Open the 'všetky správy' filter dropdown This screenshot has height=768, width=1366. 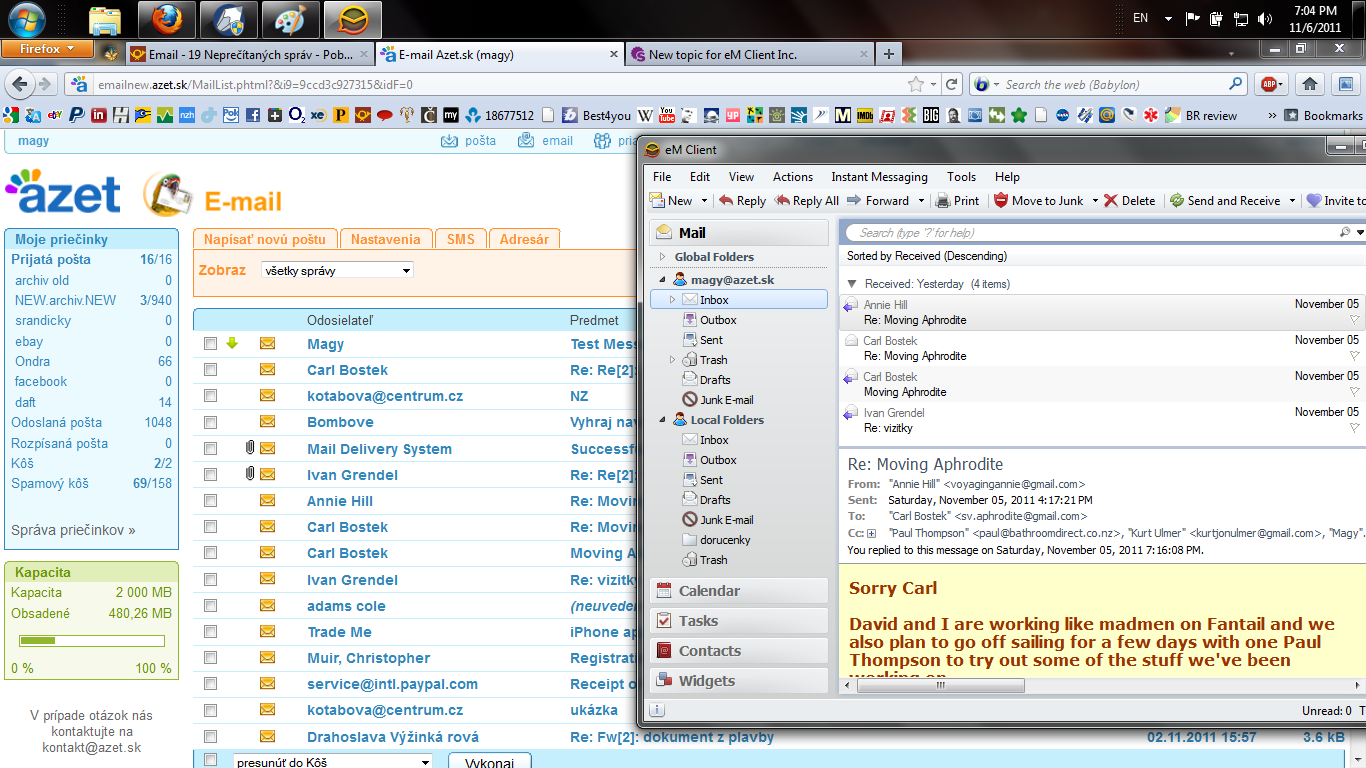coord(337,270)
